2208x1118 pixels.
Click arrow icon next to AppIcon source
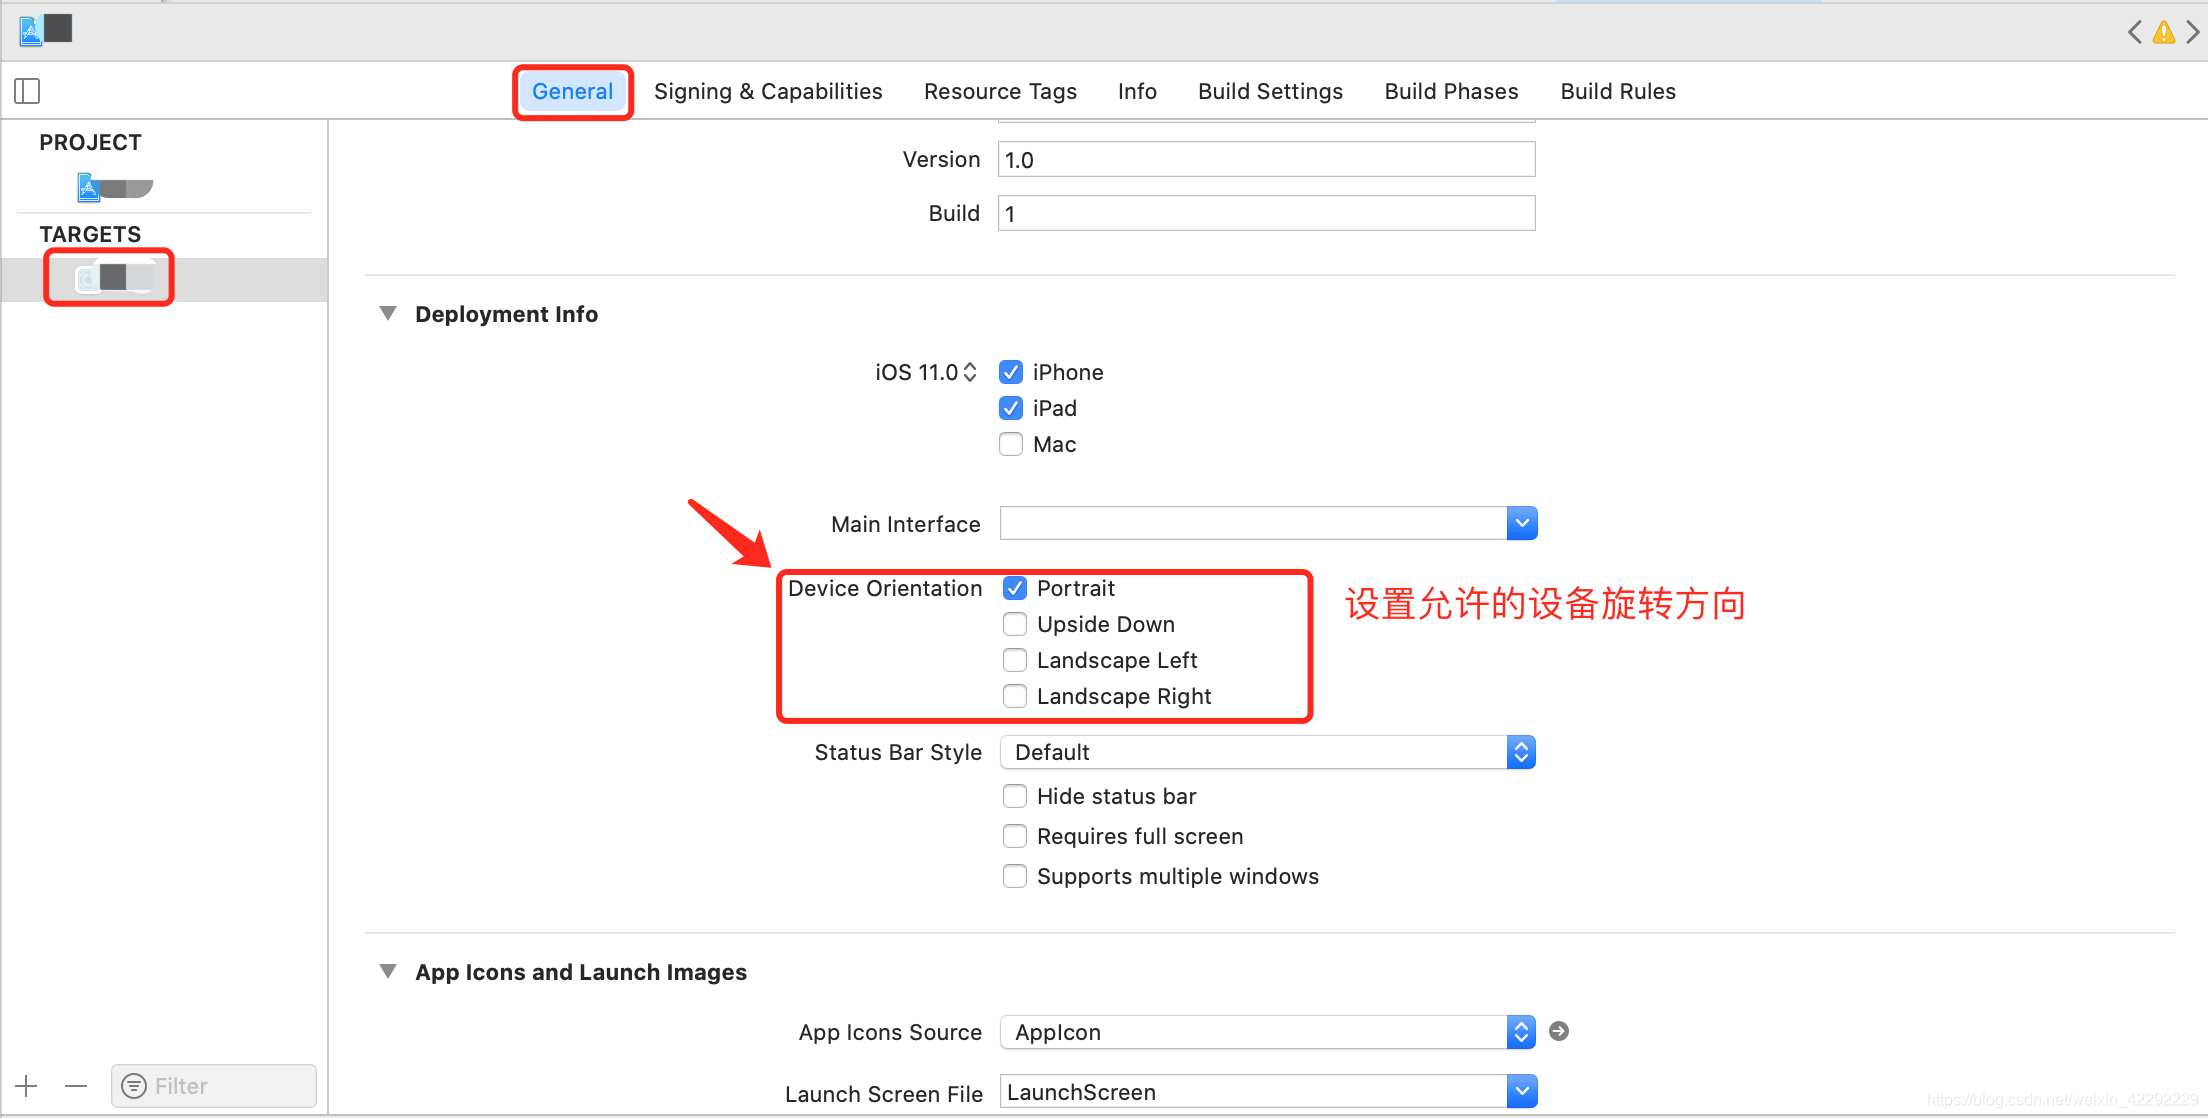coord(1558,1031)
